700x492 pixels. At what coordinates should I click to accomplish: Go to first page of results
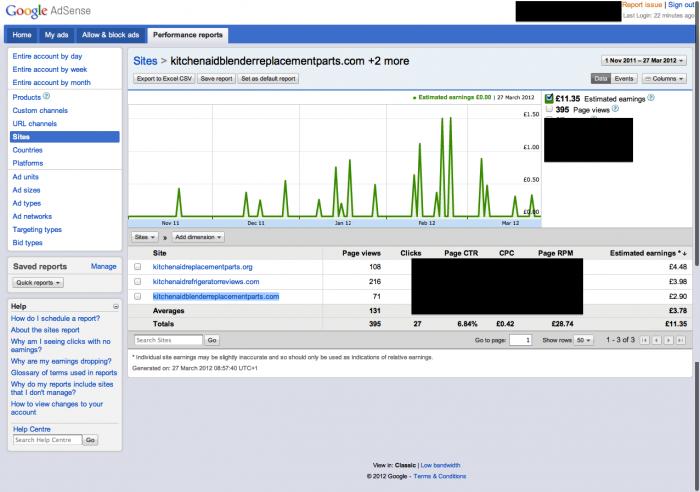[x=645, y=340]
